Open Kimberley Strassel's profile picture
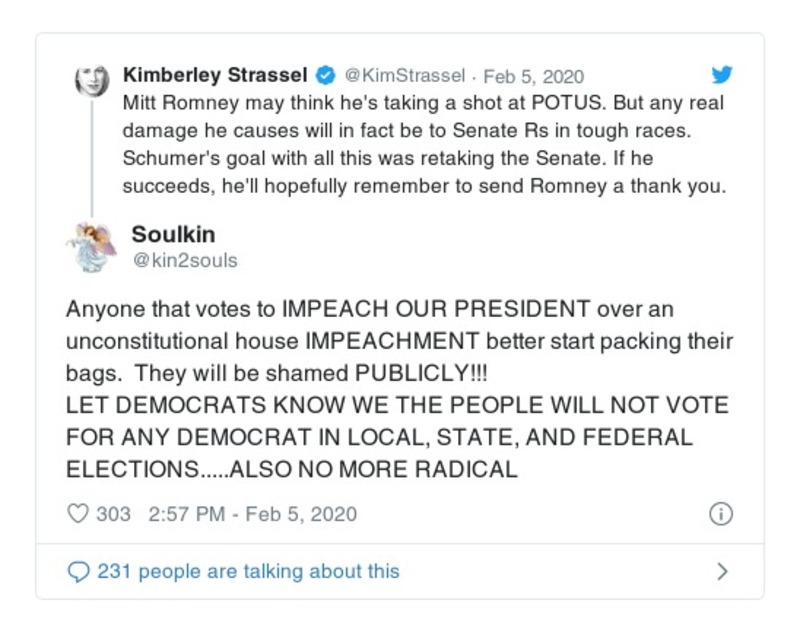Viewport: 800px width, 632px height. (93, 80)
